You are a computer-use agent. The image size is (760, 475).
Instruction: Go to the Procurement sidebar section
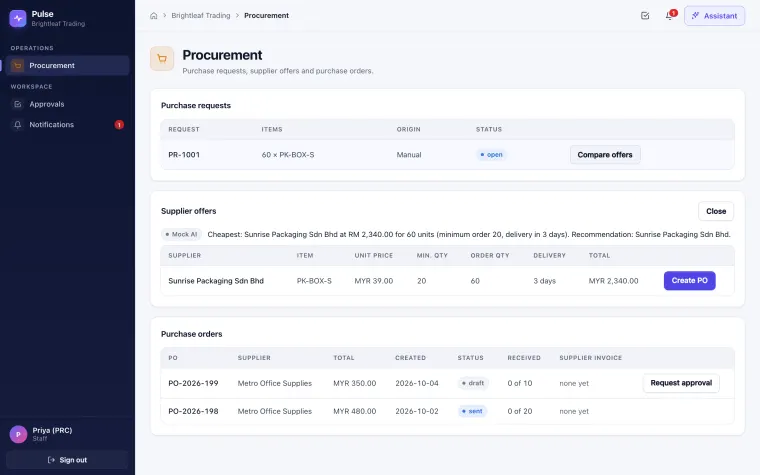pos(67,65)
